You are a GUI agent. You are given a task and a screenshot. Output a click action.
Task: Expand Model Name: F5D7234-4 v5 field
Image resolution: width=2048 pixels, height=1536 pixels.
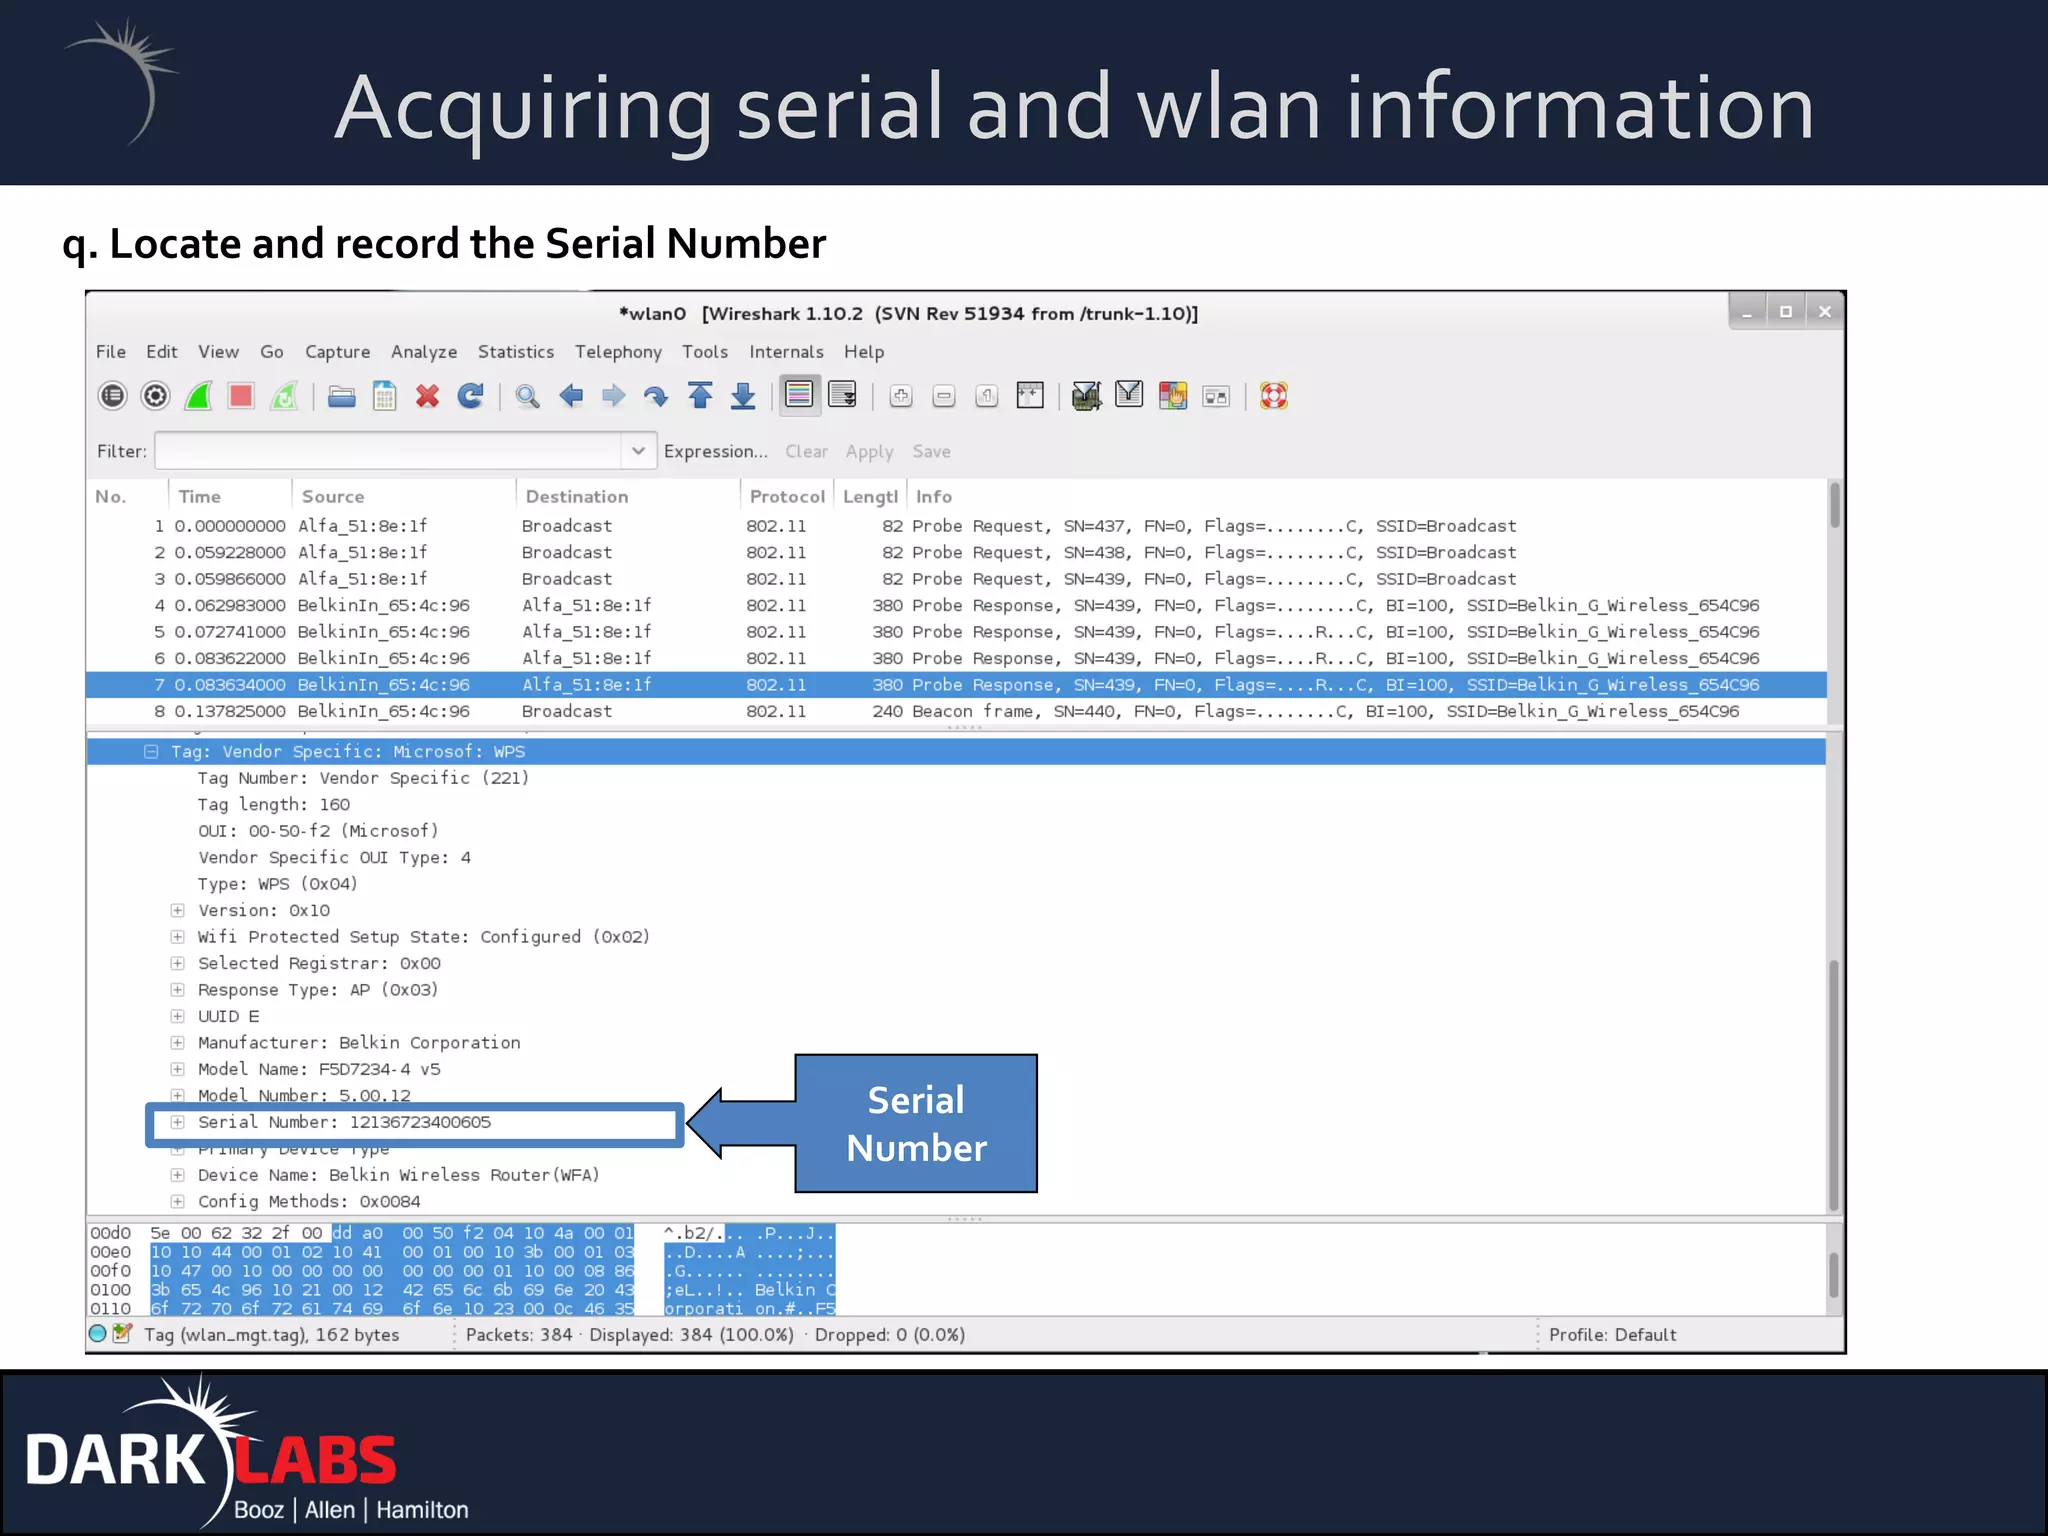point(177,1070)
